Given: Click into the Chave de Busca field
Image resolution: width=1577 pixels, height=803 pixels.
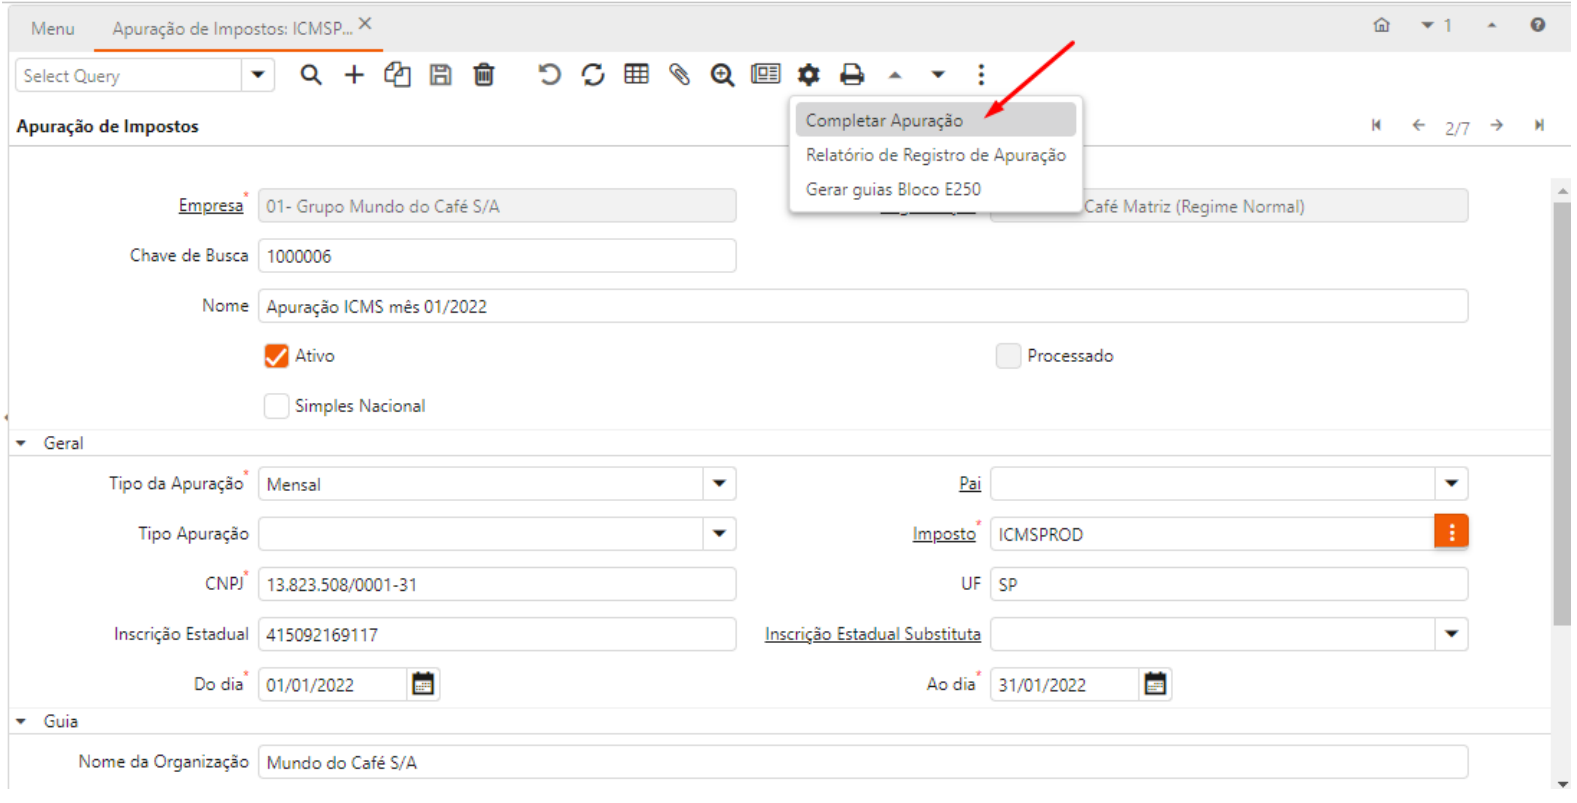Looking at the screenshot, I should pos(497,256).
